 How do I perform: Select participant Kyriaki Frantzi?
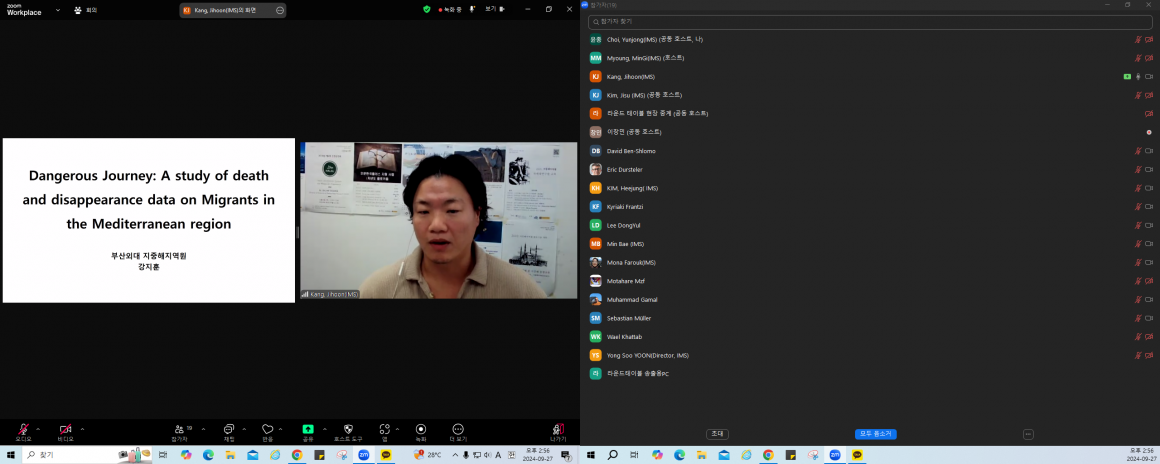870,206
